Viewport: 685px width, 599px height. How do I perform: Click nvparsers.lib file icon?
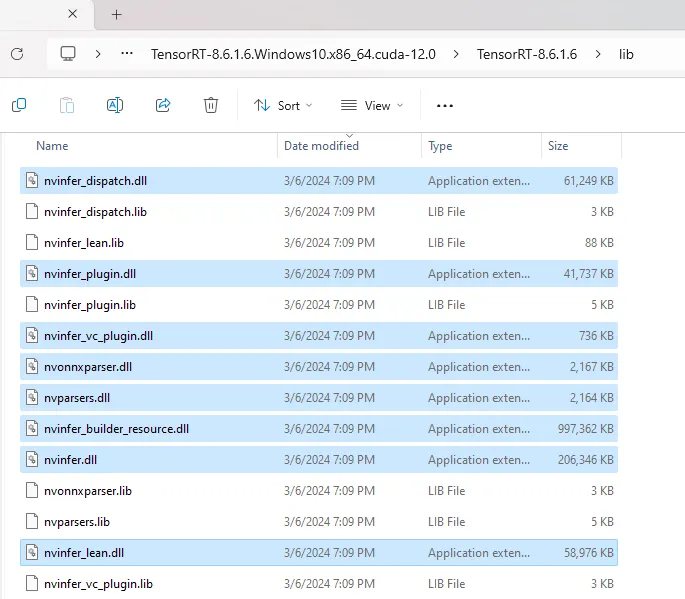[x=32, y=522]
